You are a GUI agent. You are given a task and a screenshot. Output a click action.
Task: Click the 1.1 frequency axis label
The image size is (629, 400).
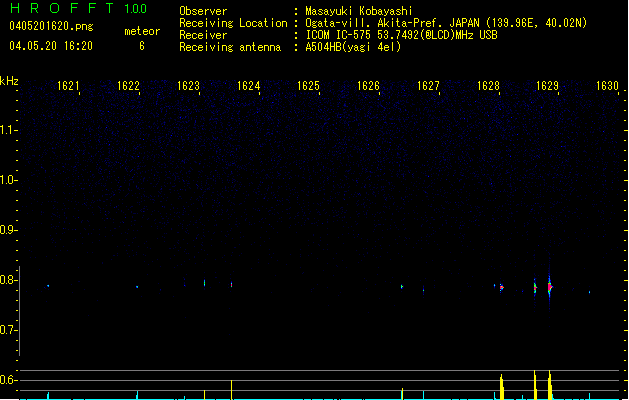[x=7, y=130]
